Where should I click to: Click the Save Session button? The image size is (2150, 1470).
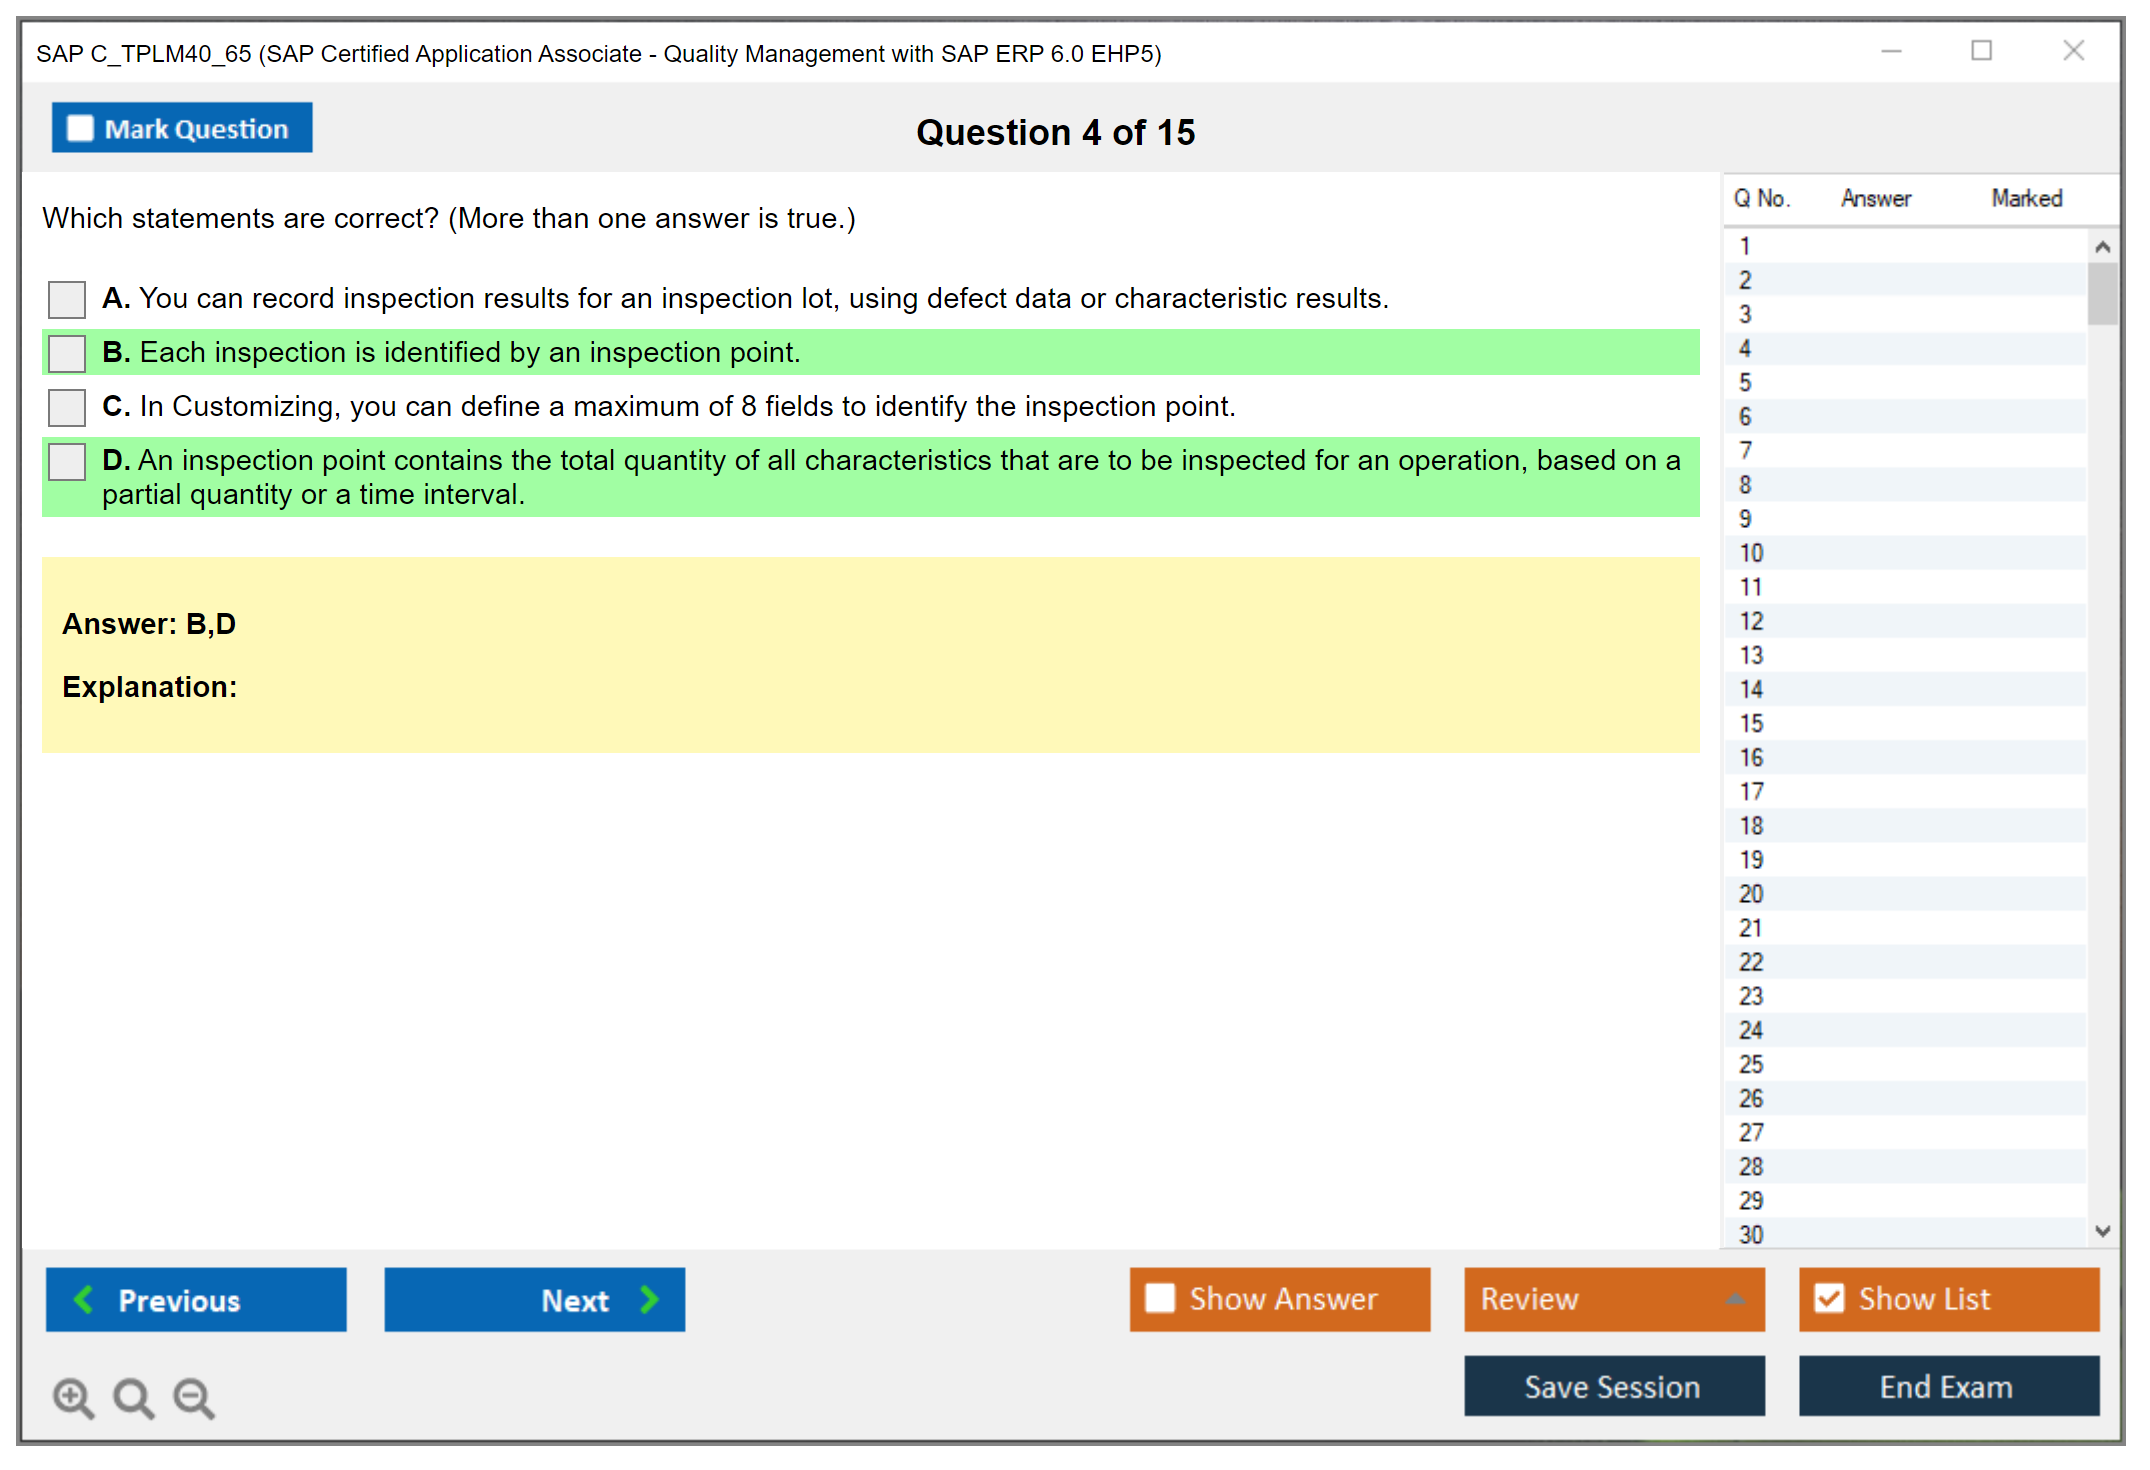pos(1613,1386)
